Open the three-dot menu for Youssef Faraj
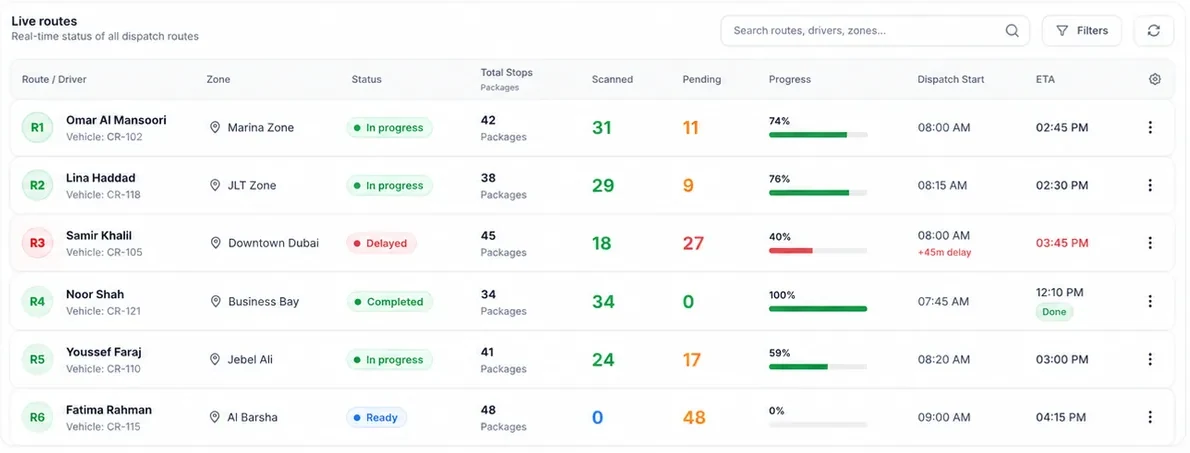 click(1150, 359)
